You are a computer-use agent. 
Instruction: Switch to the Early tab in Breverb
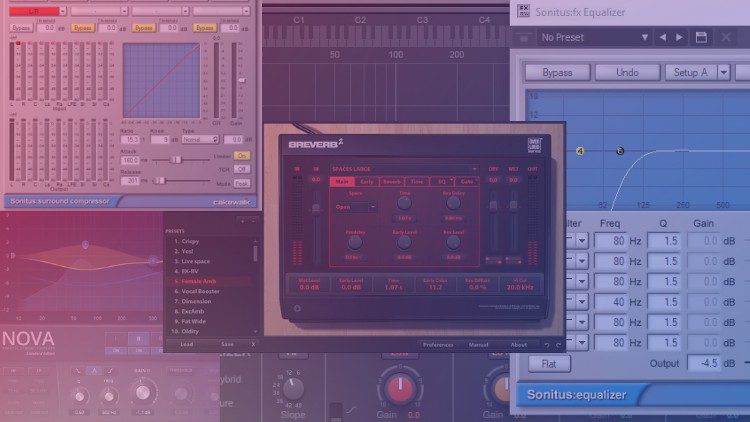[x=366, y=181]
